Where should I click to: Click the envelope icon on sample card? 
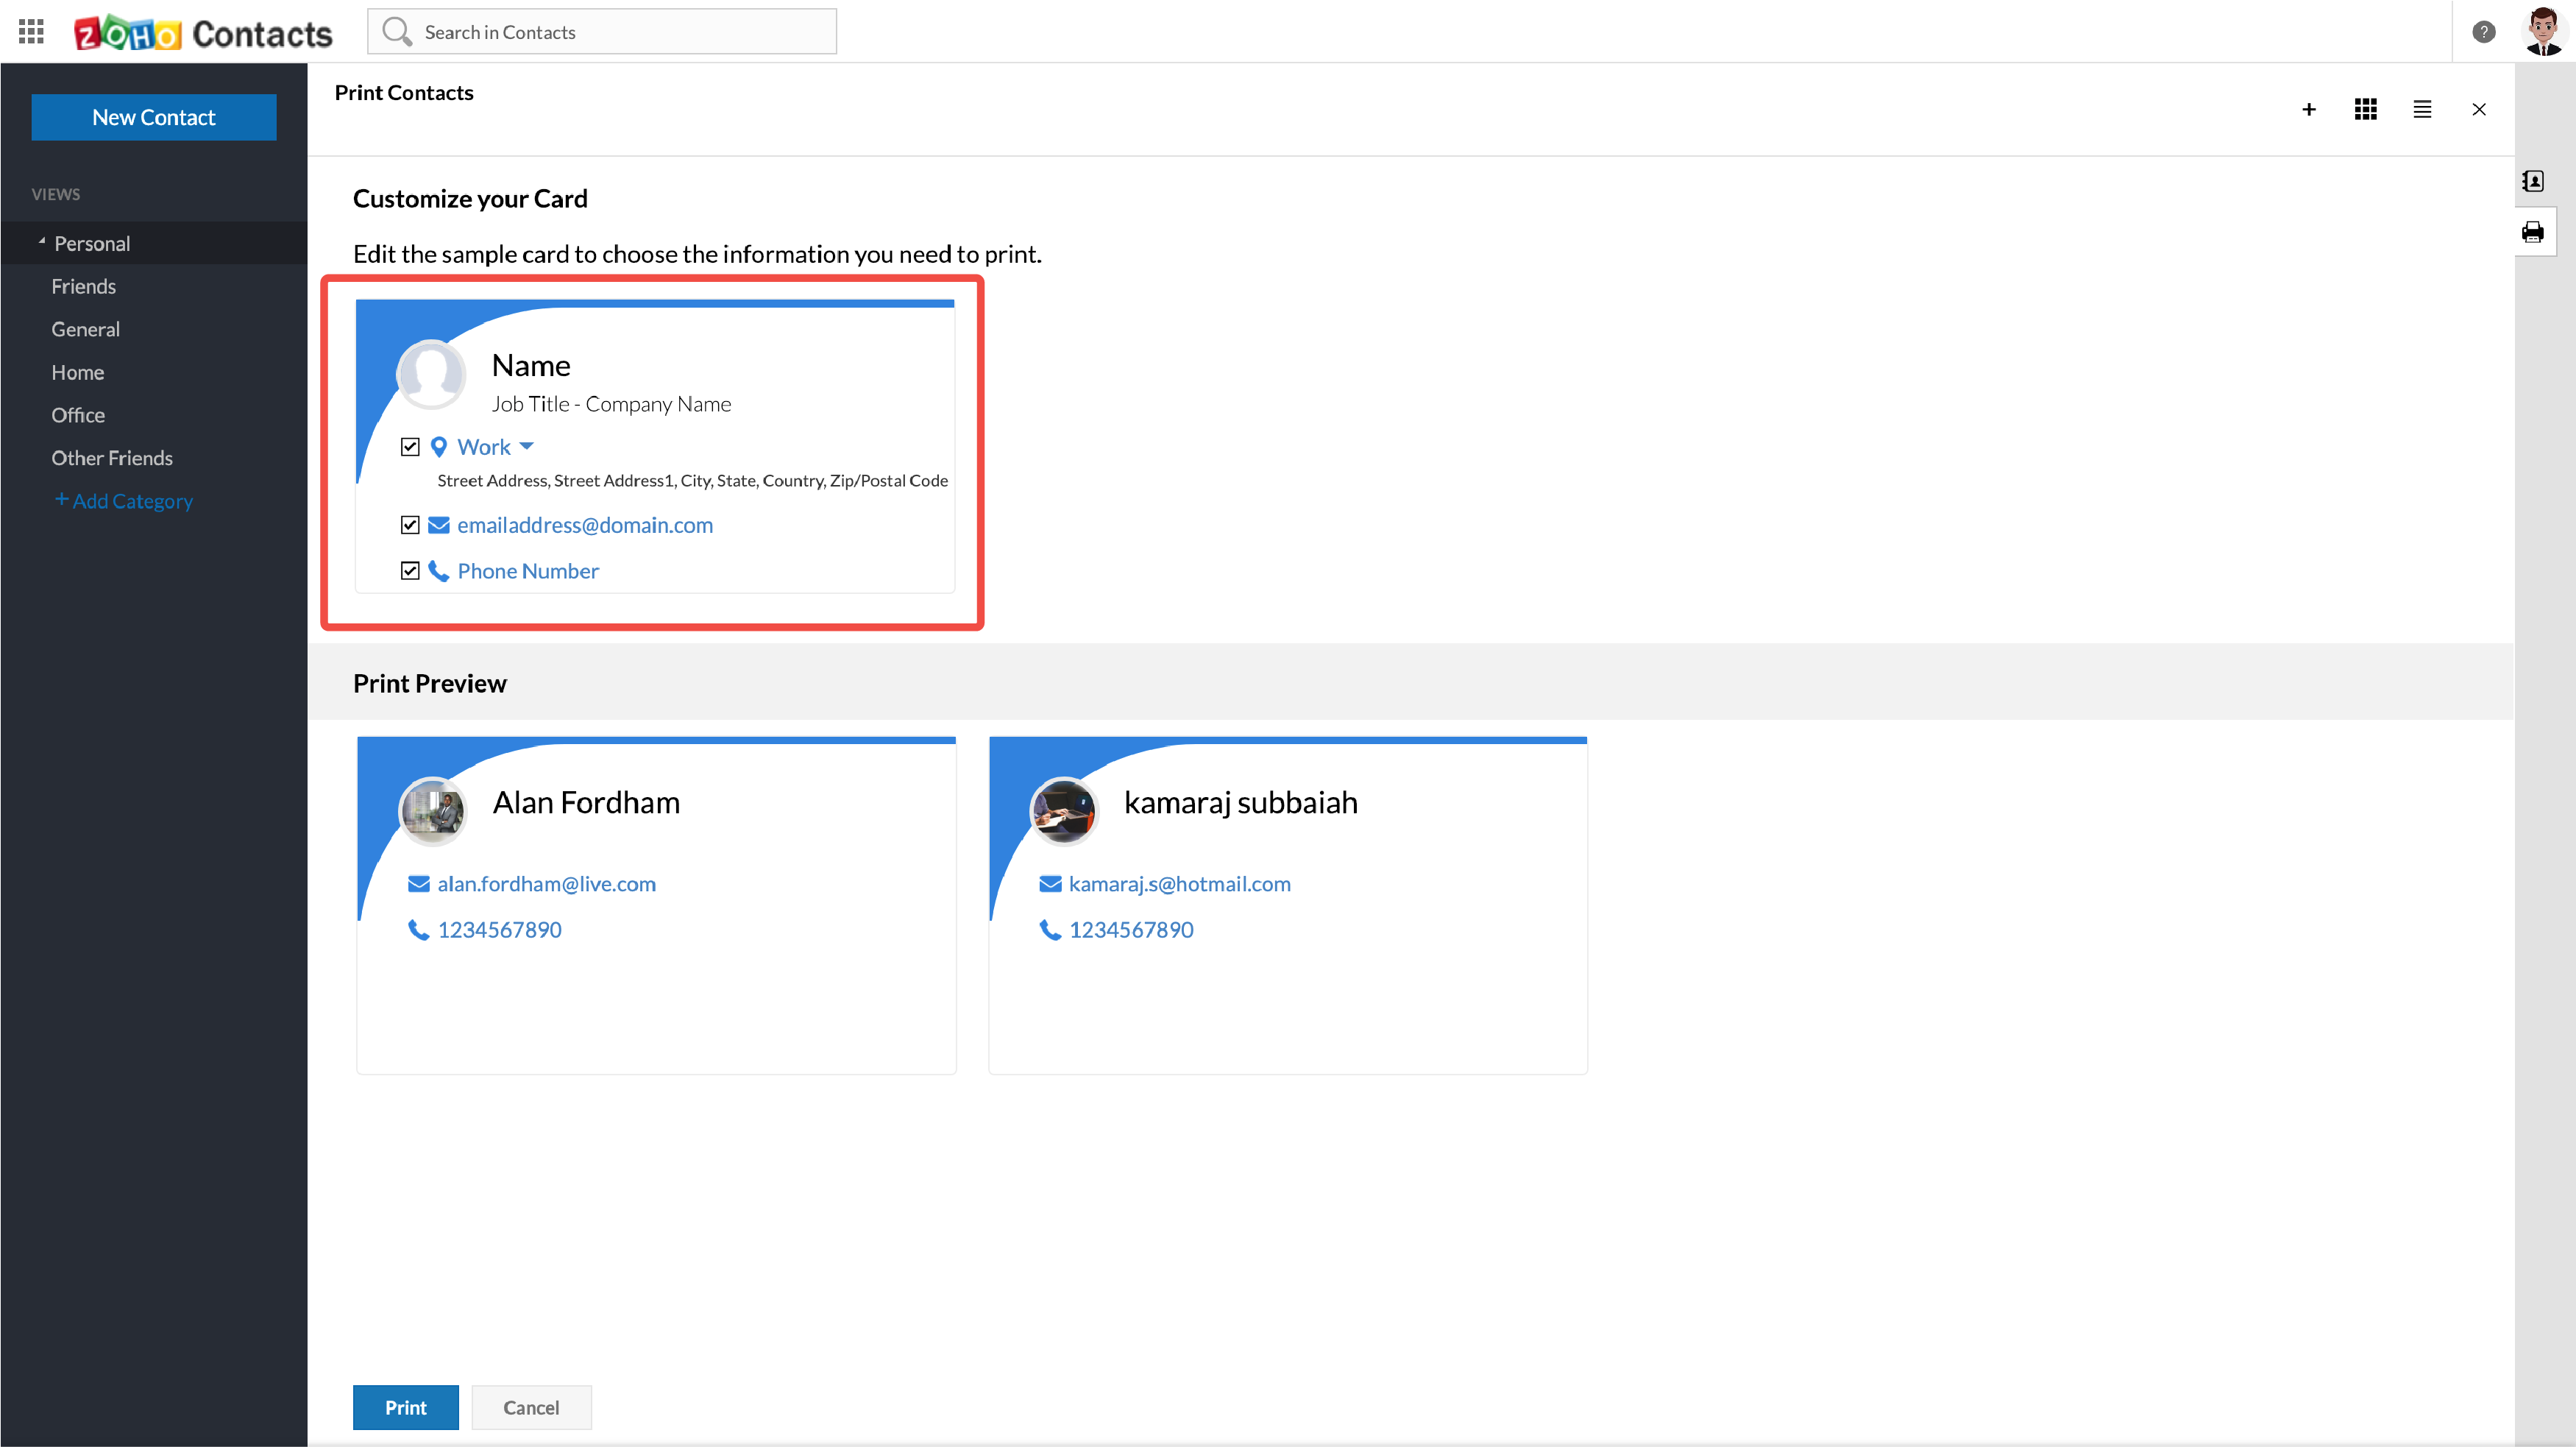[438, 525]
